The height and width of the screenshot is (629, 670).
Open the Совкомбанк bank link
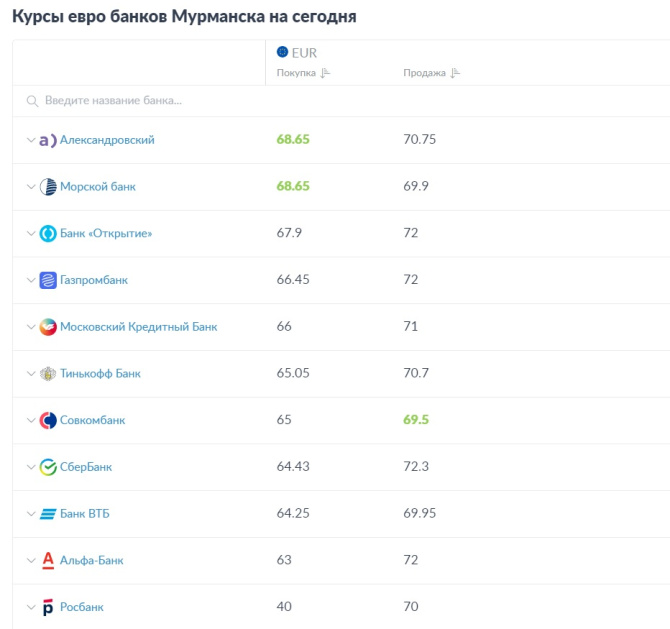(93, 420)
